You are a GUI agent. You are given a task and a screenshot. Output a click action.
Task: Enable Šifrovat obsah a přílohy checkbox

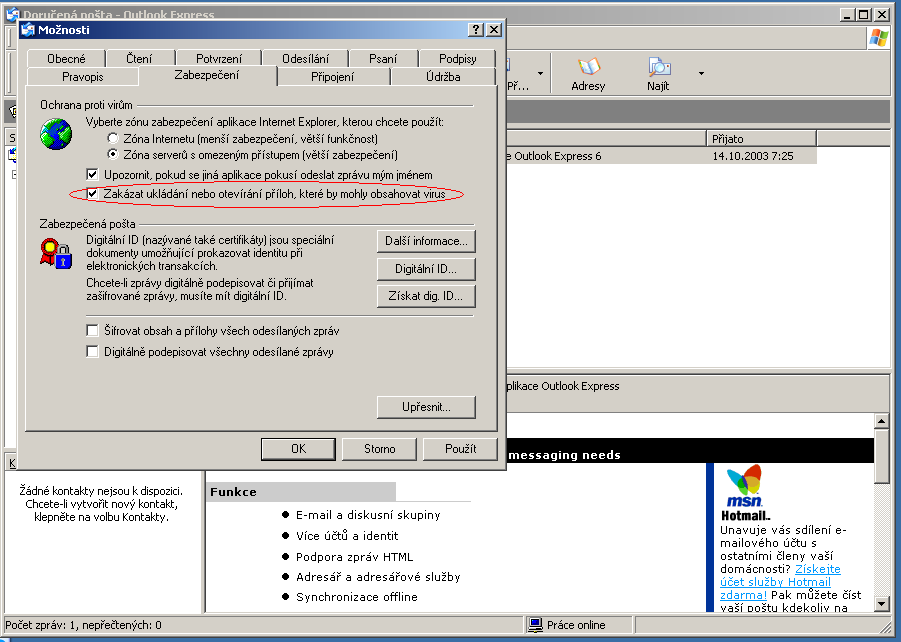tap(93, 330)
